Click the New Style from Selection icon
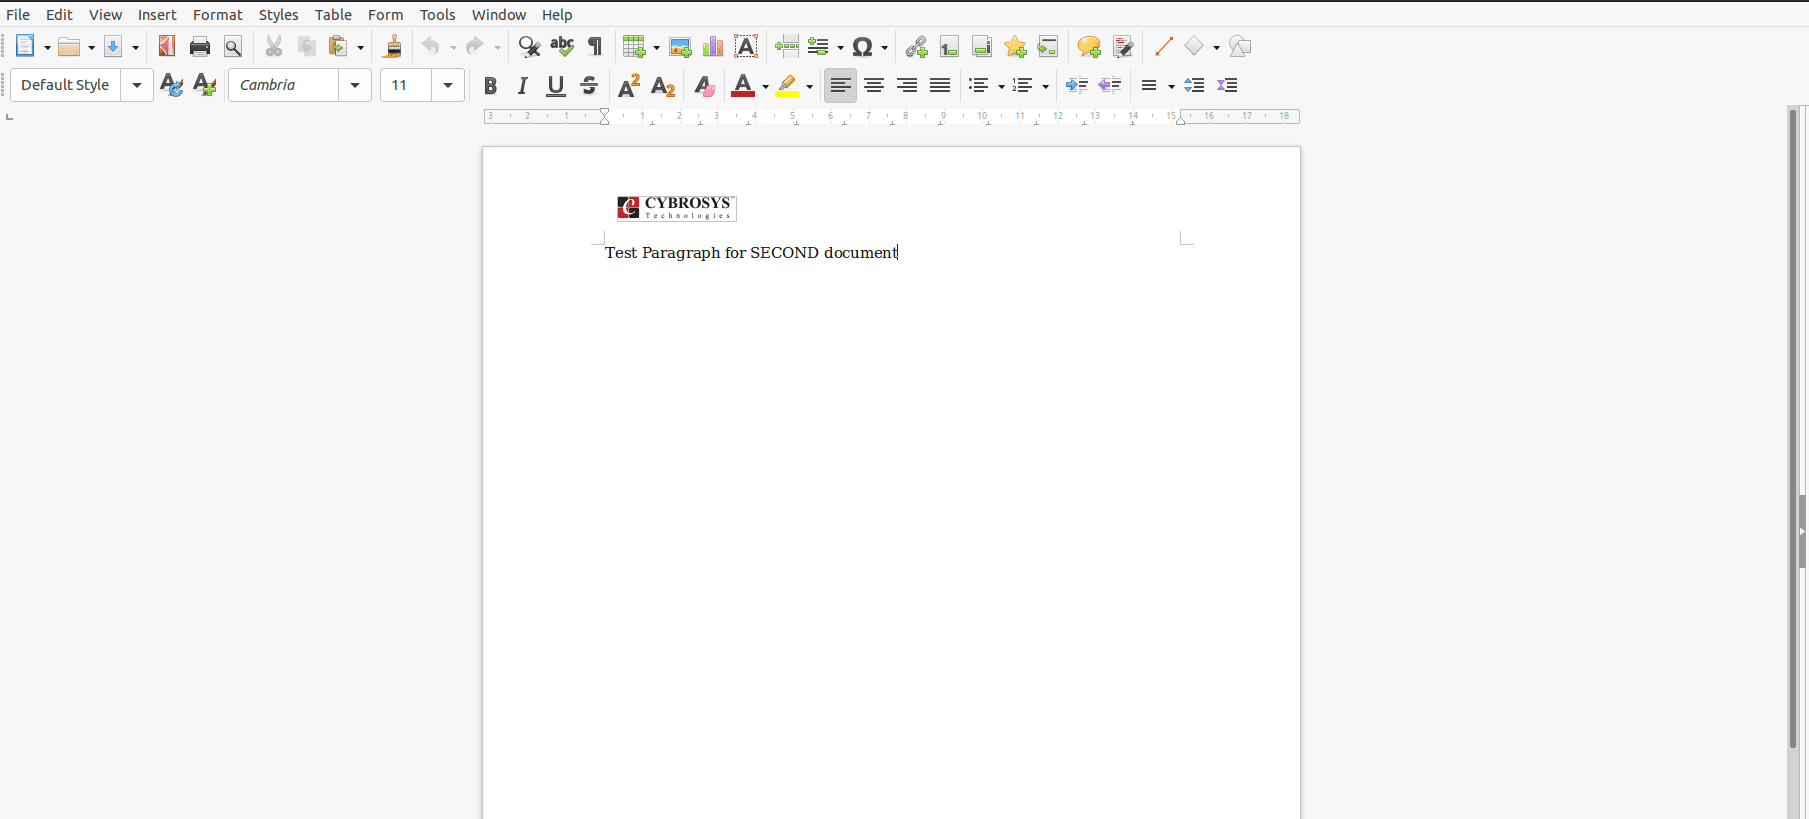Screen dimensions: 1809x819 [204, 85]
